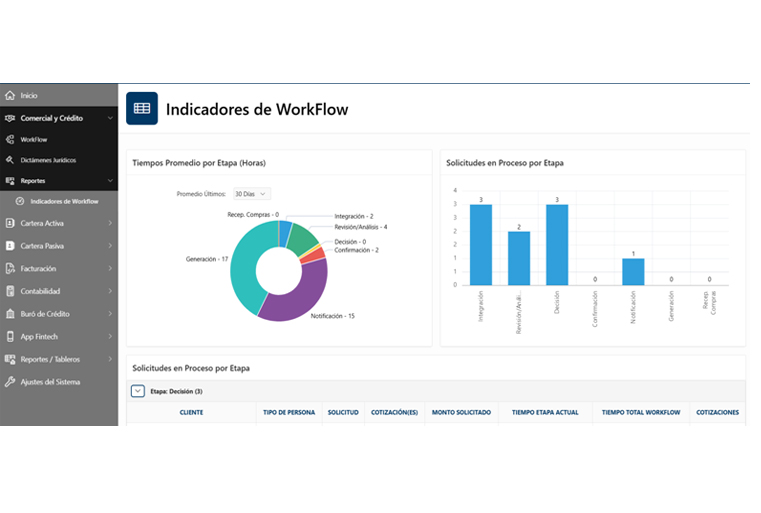This screenshot has width=761, height=513.
Task: Open Reportes / Tableros menu
Action: (50, 359)
